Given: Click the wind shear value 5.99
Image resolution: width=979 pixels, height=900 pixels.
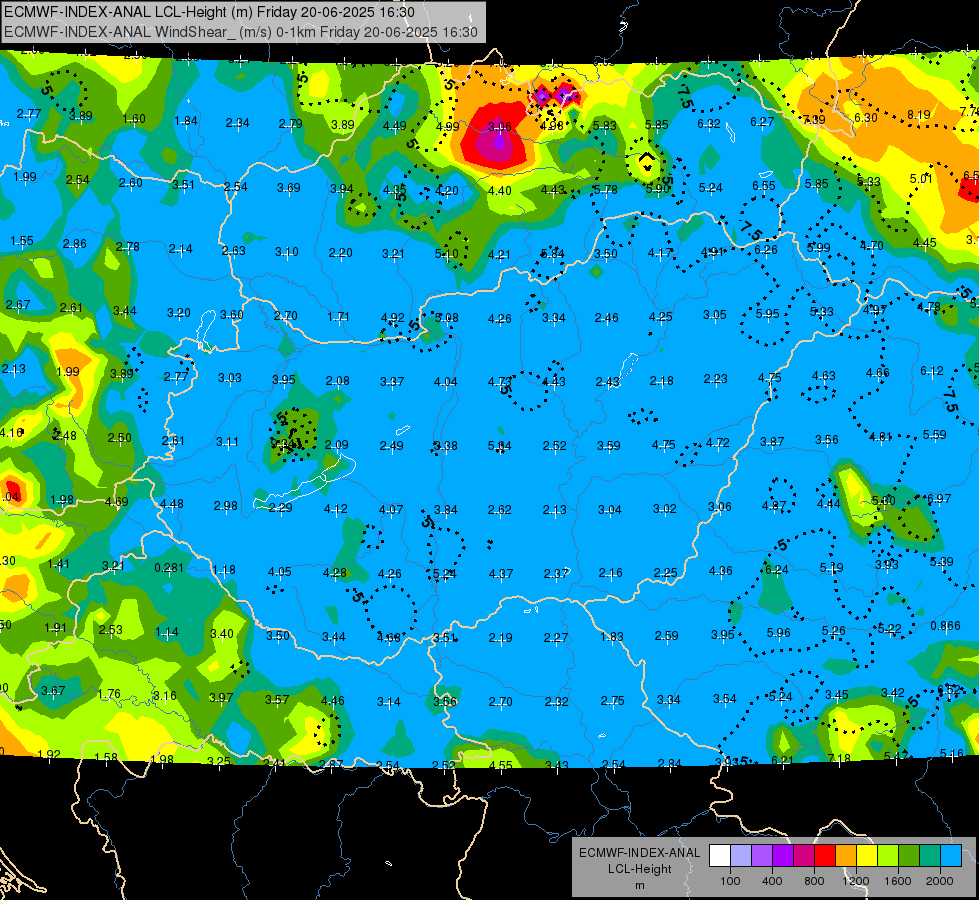Looking at the screenshot, I should [x=818, y=247].
